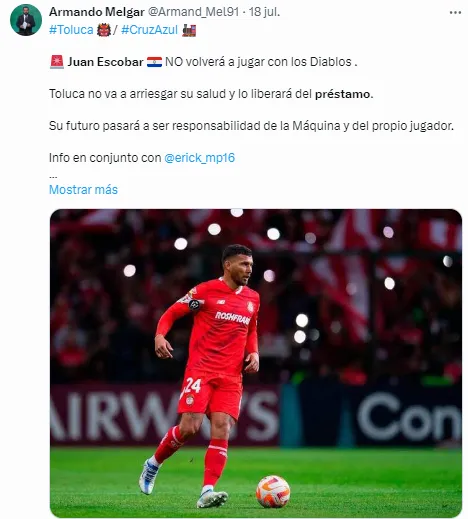Follow the #CruzAzul hashtag
The height and width of the screenshot is (519, 468).
(149, 30)
